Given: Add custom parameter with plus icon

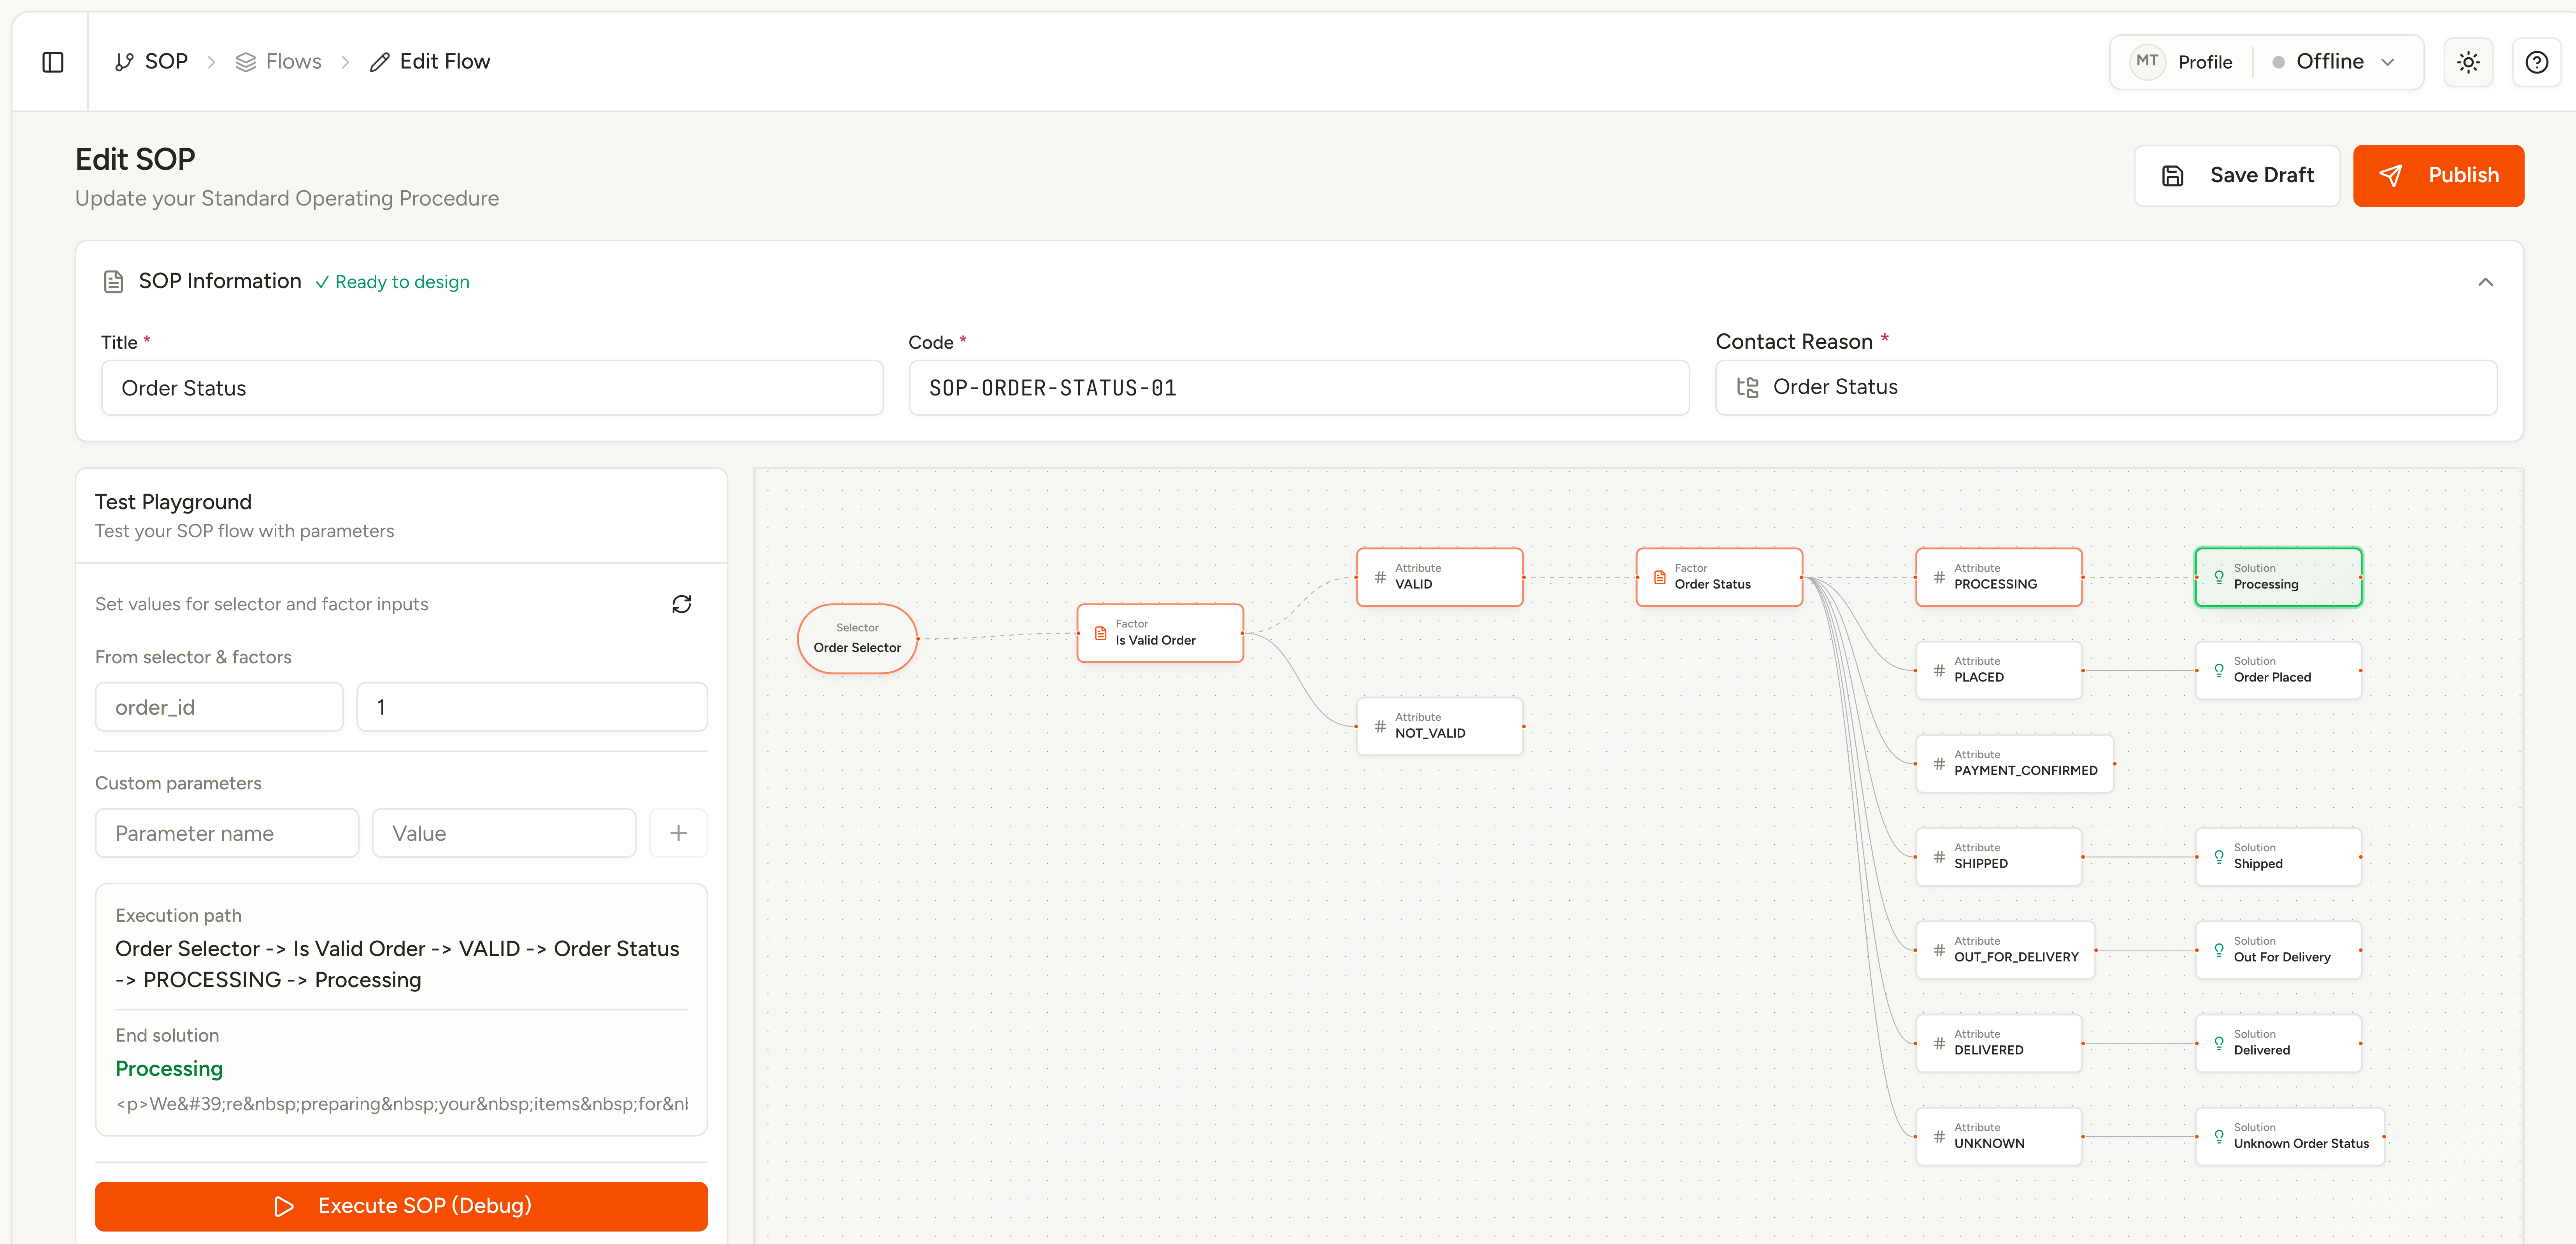Looking at the screenshot, I should [678, 833].
